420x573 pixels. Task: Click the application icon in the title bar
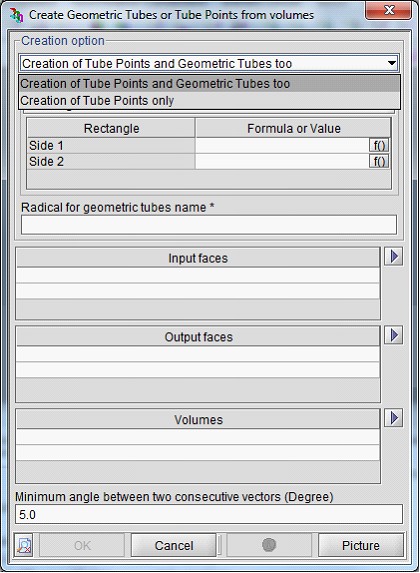(16, 15)
